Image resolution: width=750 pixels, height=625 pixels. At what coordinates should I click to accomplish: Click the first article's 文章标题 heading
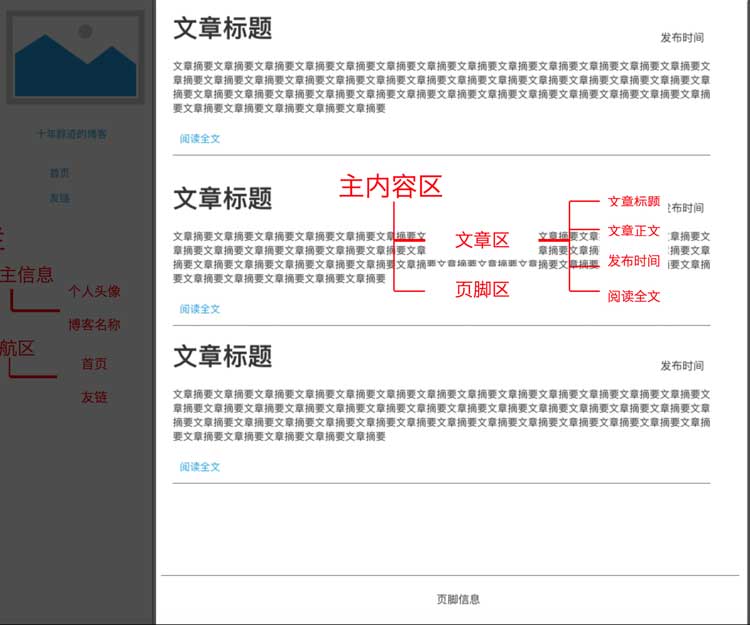[222, 28]
